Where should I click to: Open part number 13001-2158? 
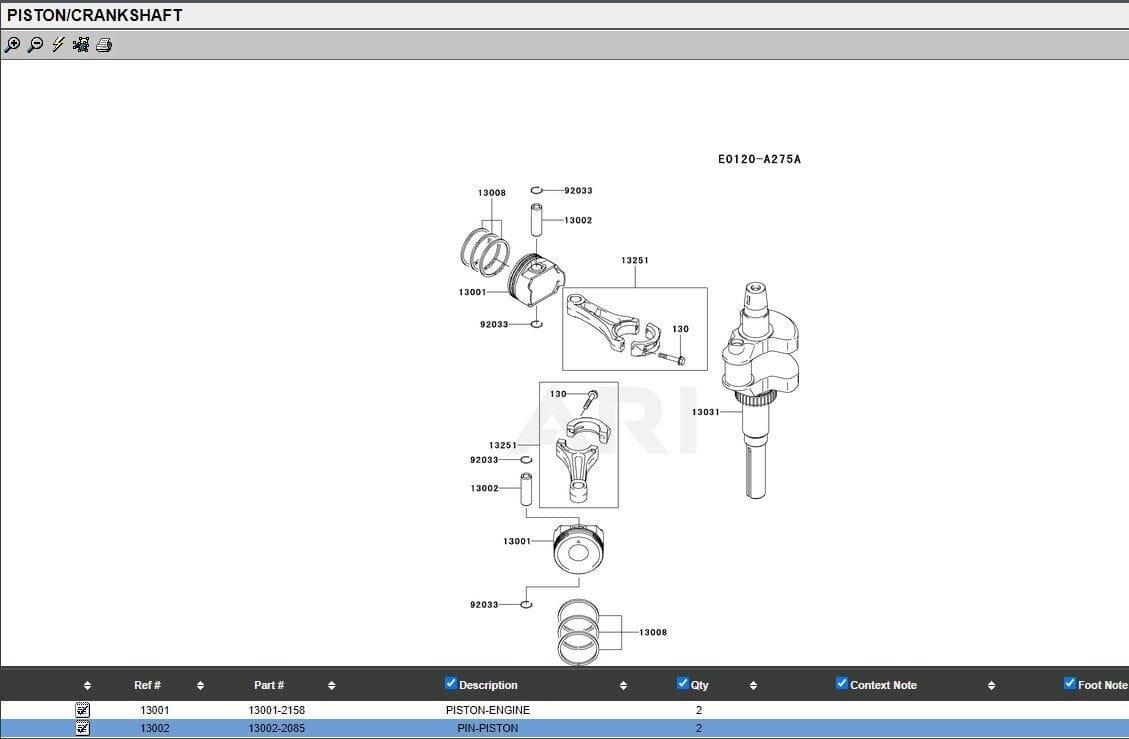click(x=276, y=710)
